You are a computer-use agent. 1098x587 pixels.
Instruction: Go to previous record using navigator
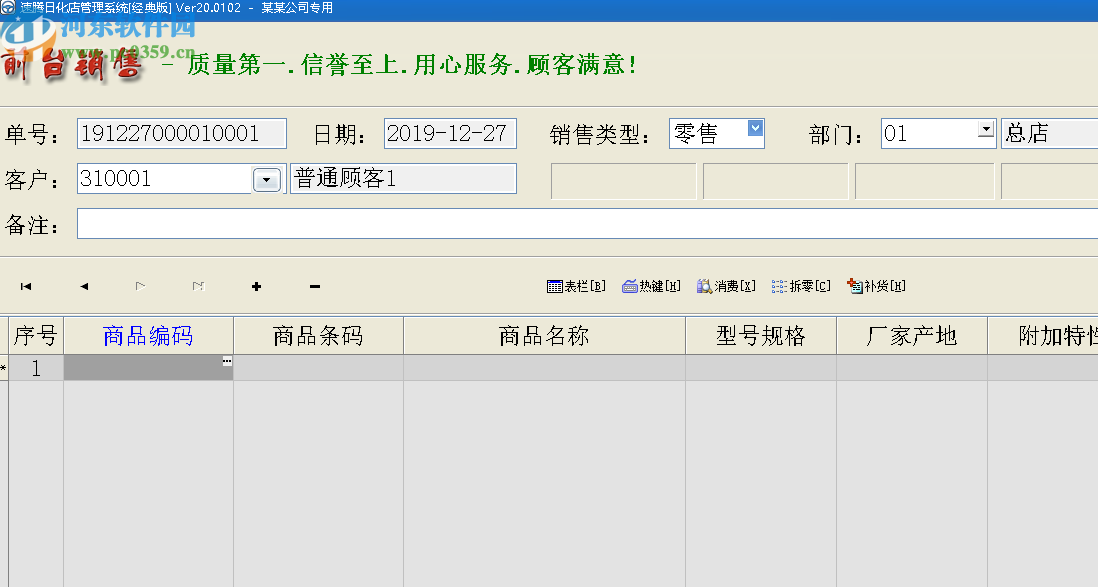(x=83, y=286)
